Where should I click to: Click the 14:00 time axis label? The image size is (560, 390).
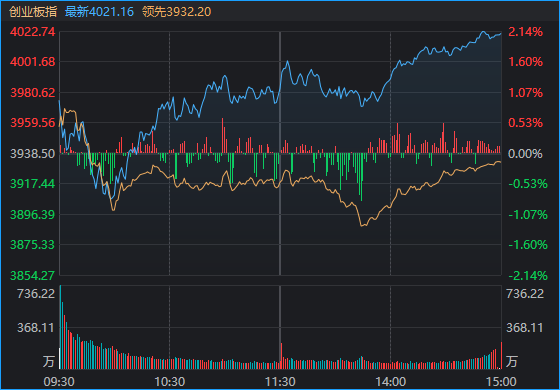pos(390,382)
